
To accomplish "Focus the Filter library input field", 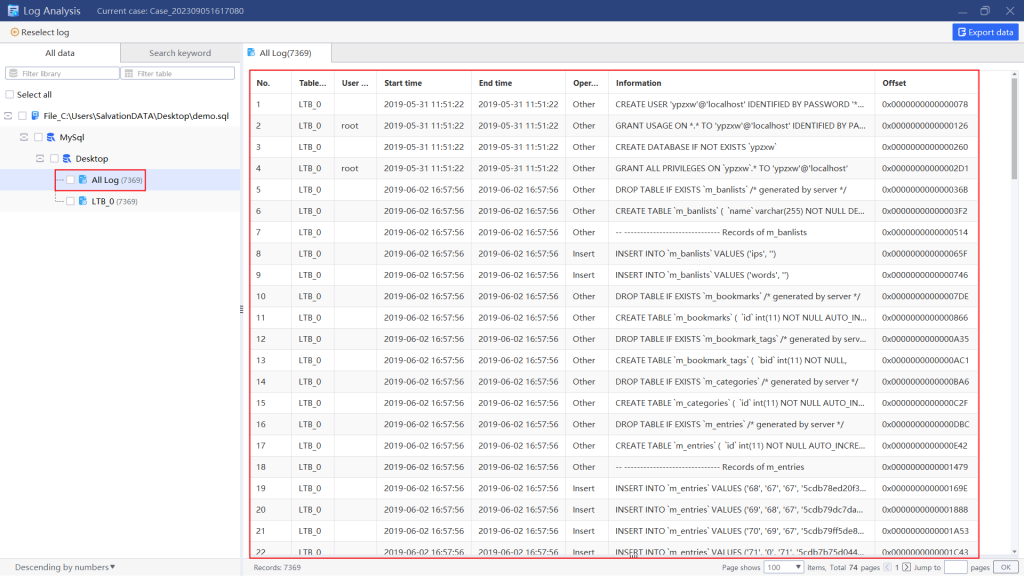I will (x=62, y=73).
